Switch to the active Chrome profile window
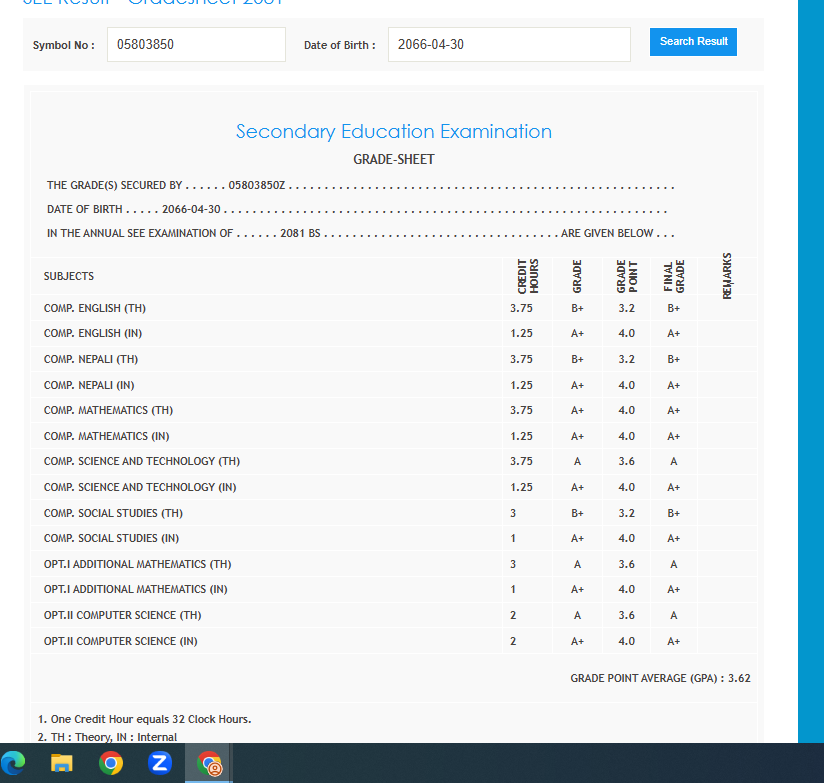Screen dimensions: 824x783 [209, 763]
